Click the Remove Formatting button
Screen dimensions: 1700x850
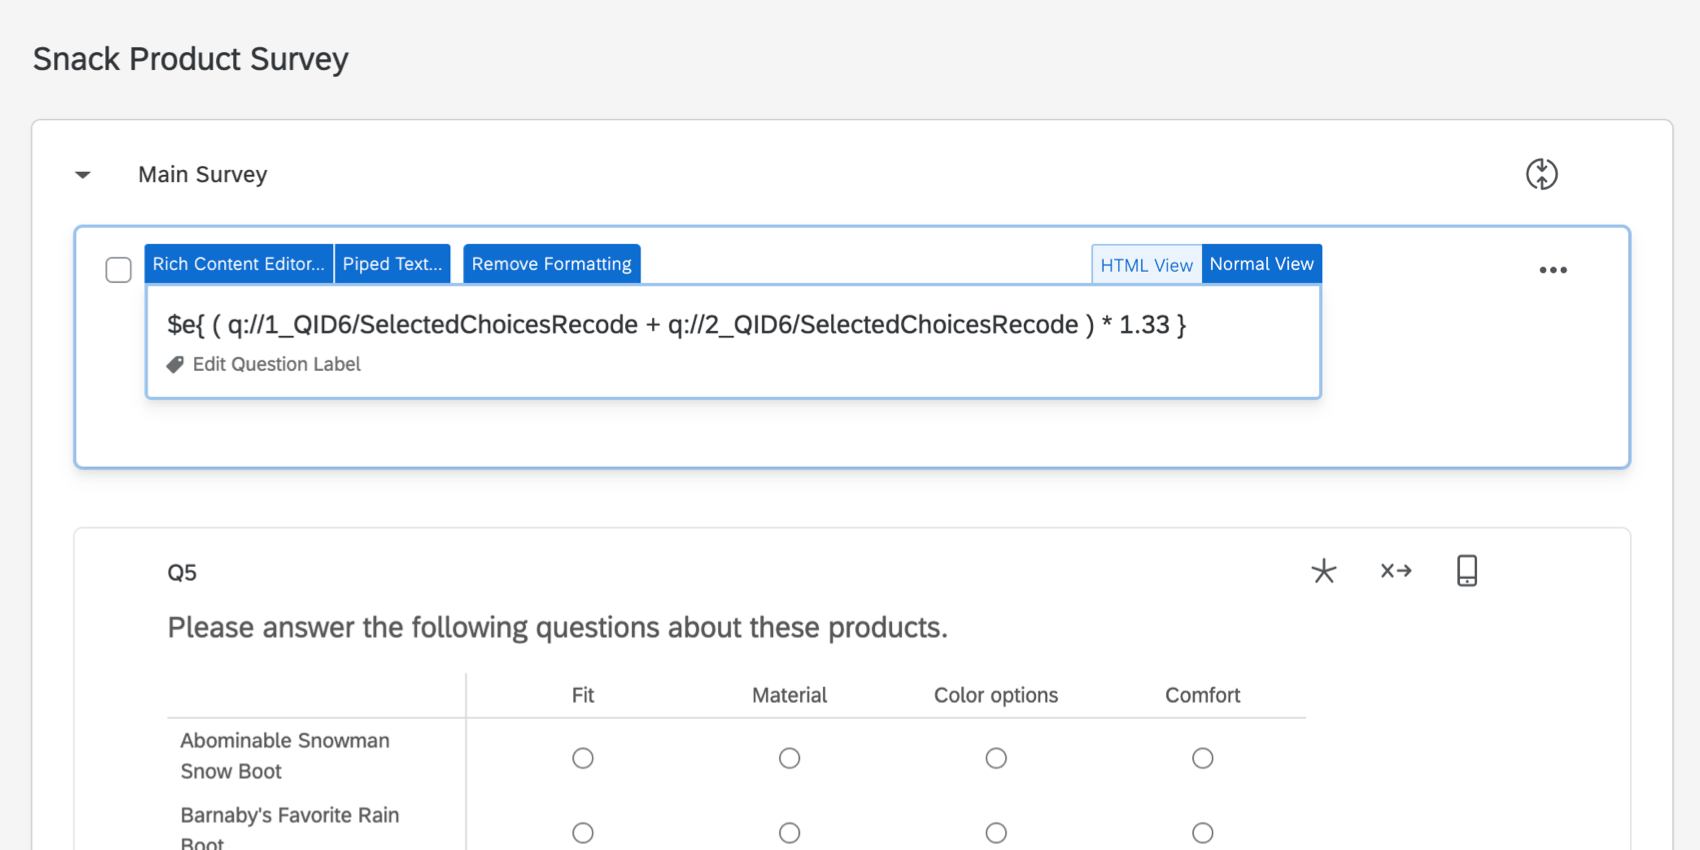[x=551, y=264]
